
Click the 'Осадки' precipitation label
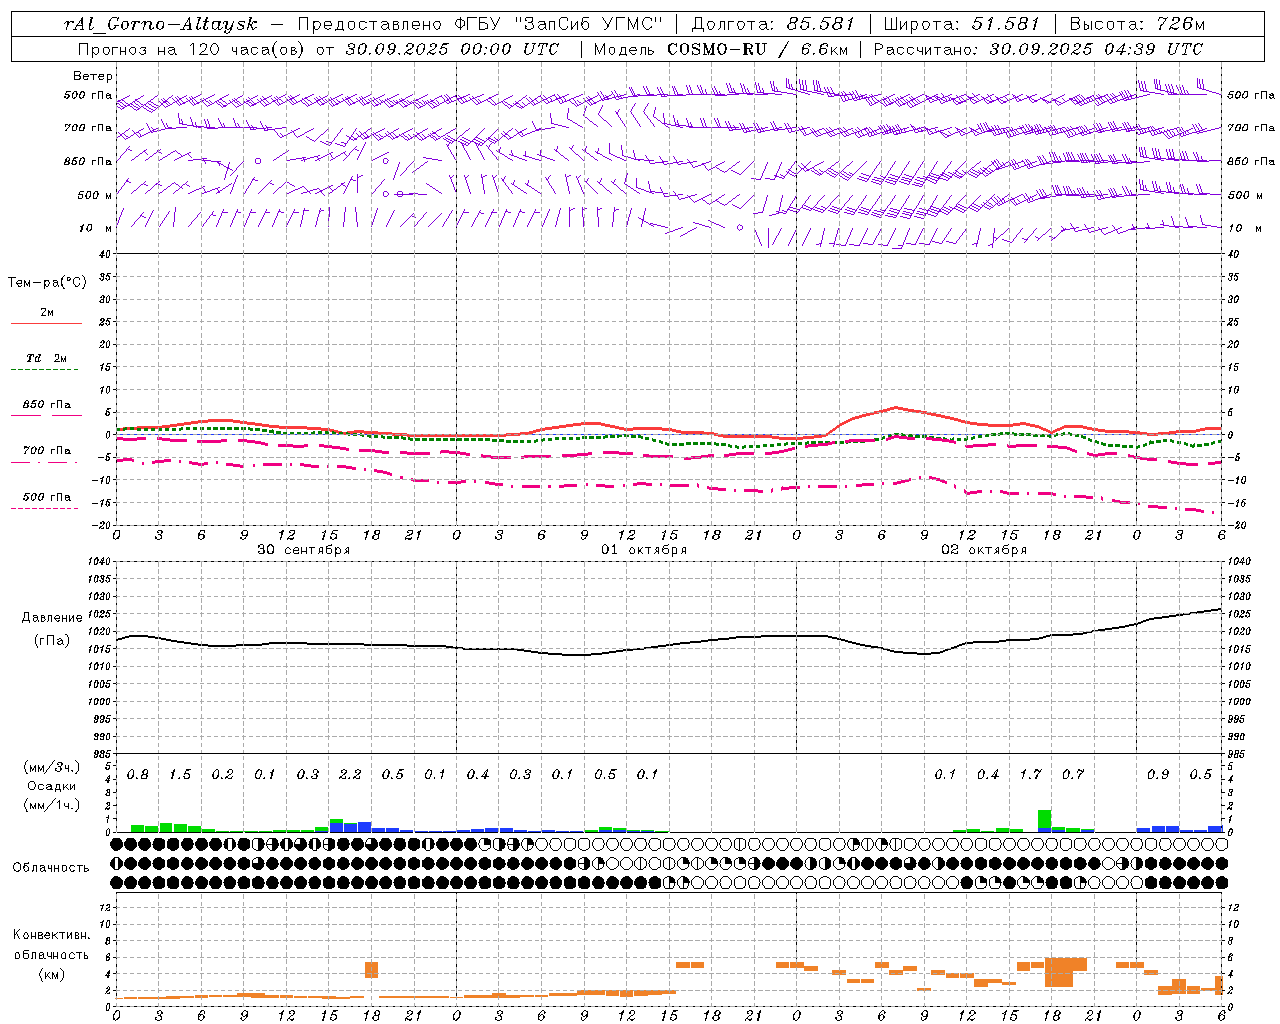52,786
